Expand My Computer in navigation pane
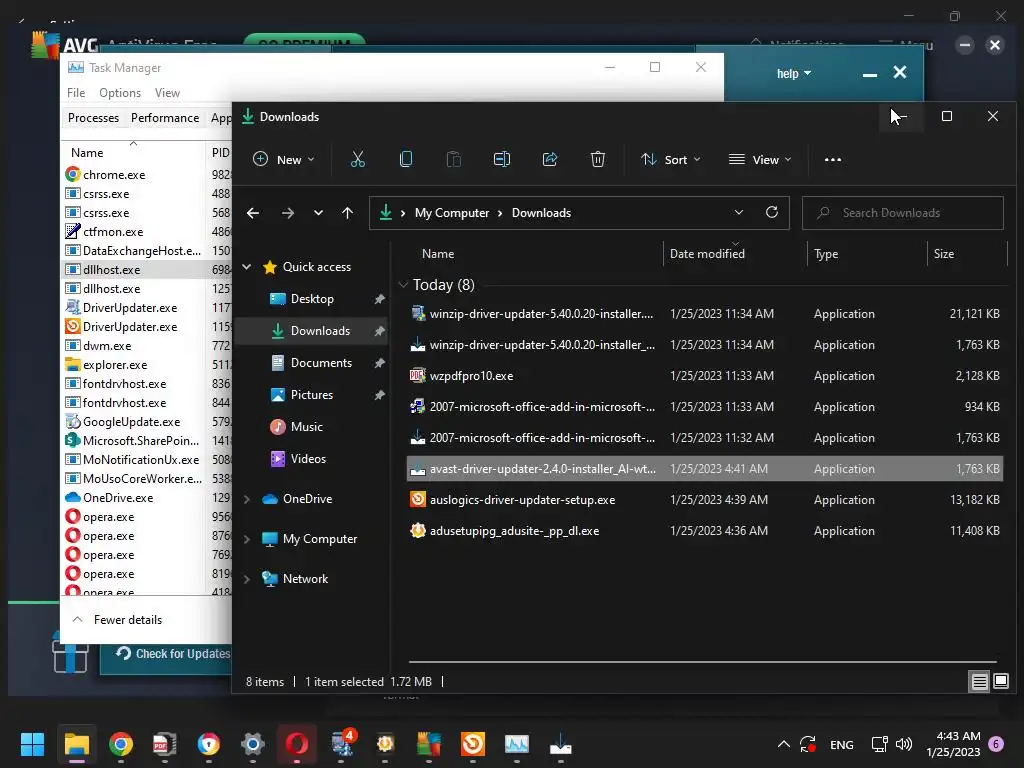1024x768 pixels. pos(247,539)
